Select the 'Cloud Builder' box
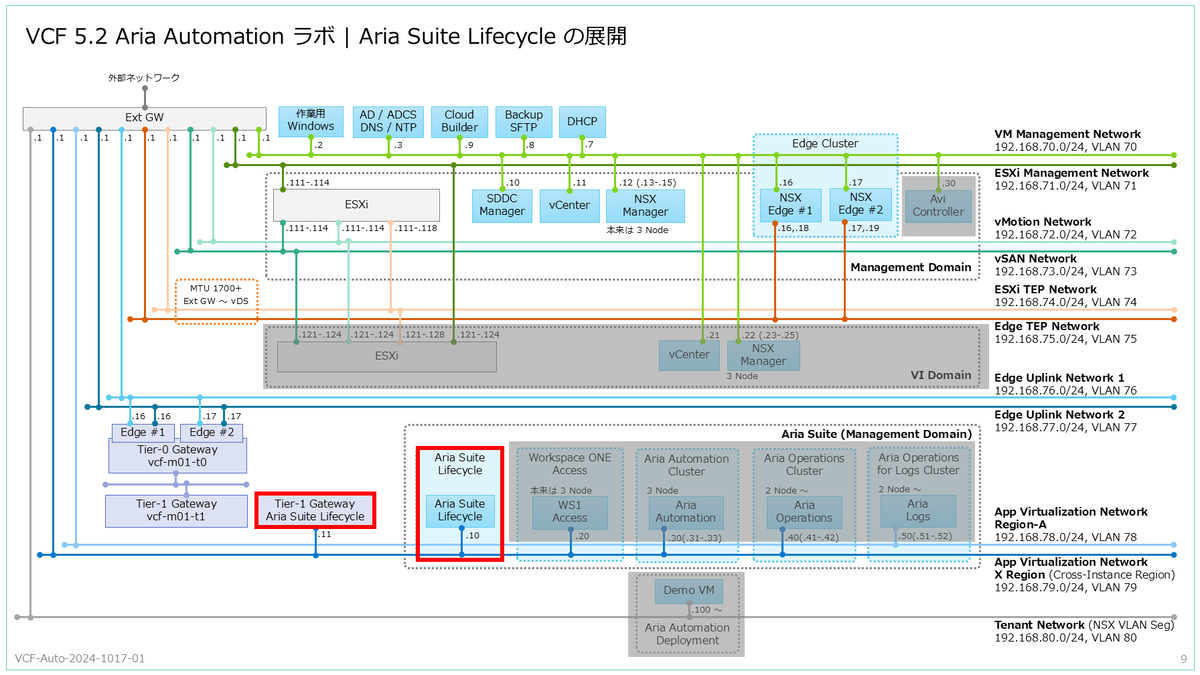 tap(460, 121)
